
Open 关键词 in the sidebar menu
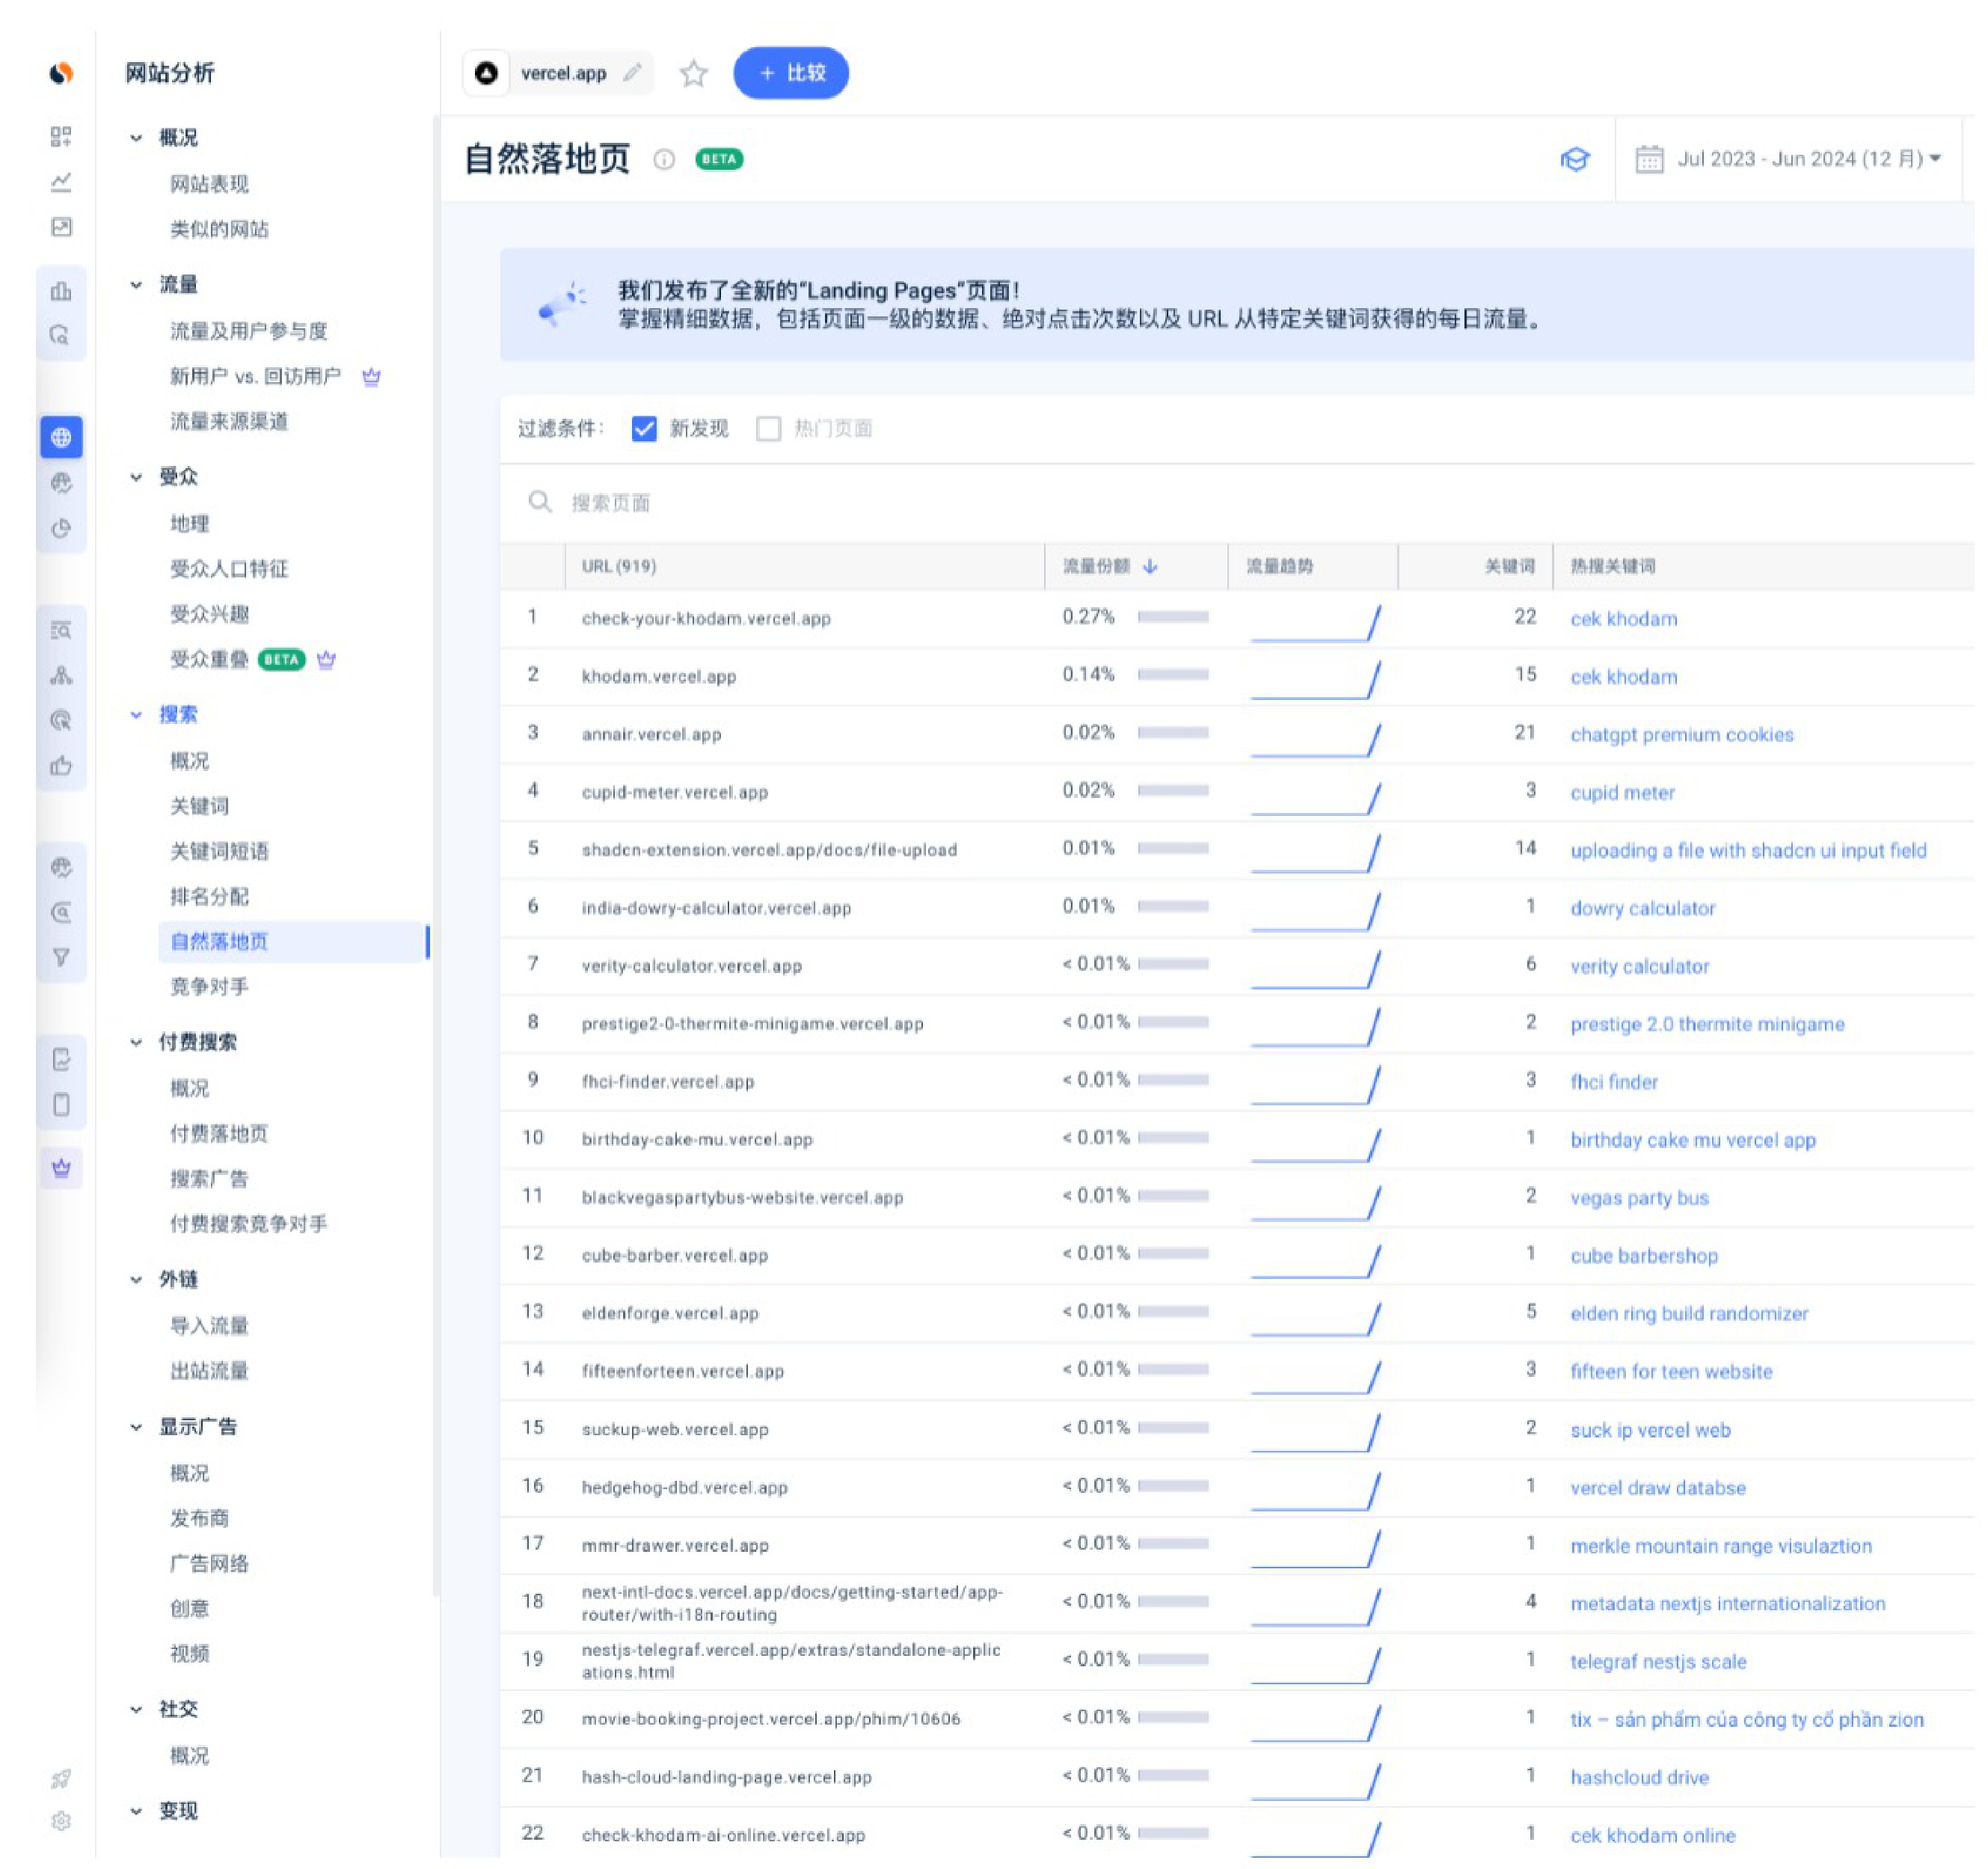coord(199,806)
